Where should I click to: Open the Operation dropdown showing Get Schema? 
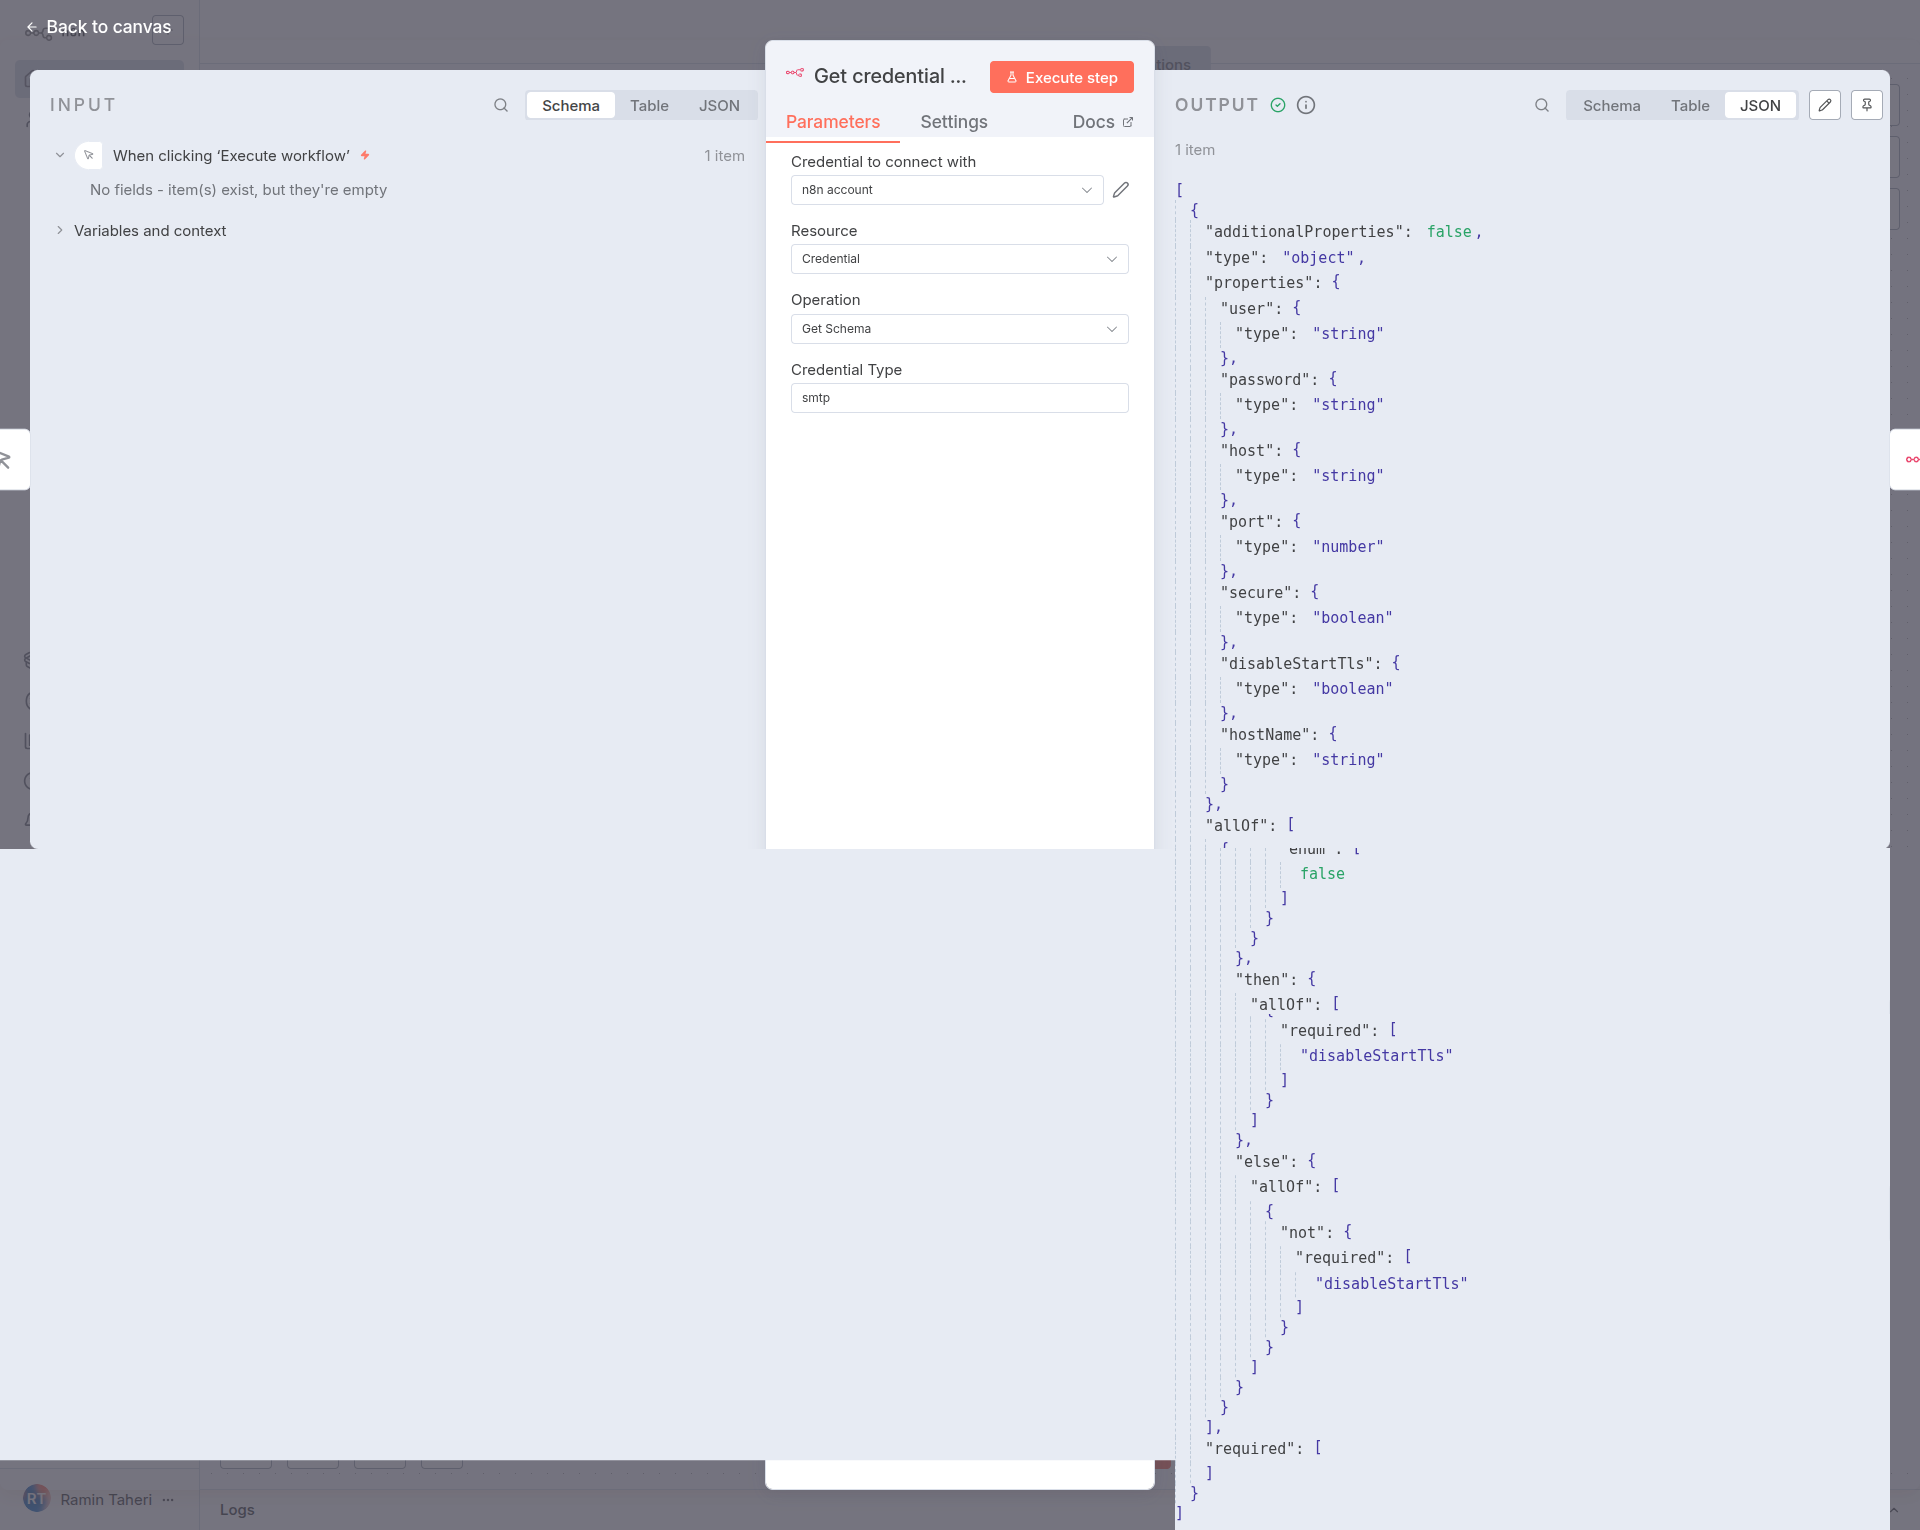[x=959, y=329]
